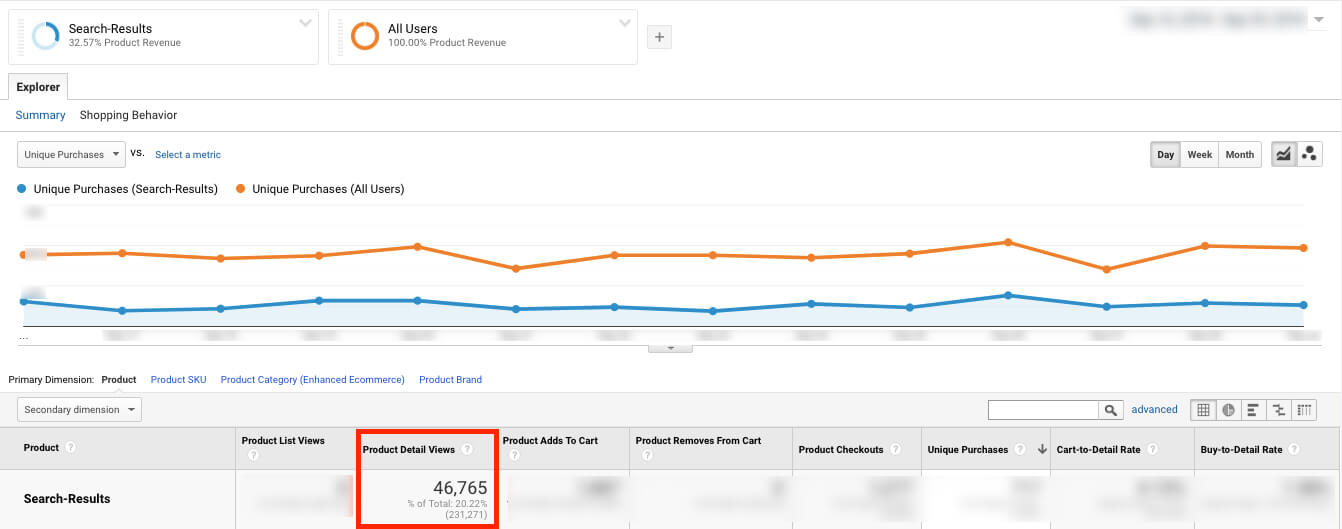Image resolution: width=1342 pixels, height=529 pixels.
Task: Add a new segment with plus button
Action: [x=659, y=38]
